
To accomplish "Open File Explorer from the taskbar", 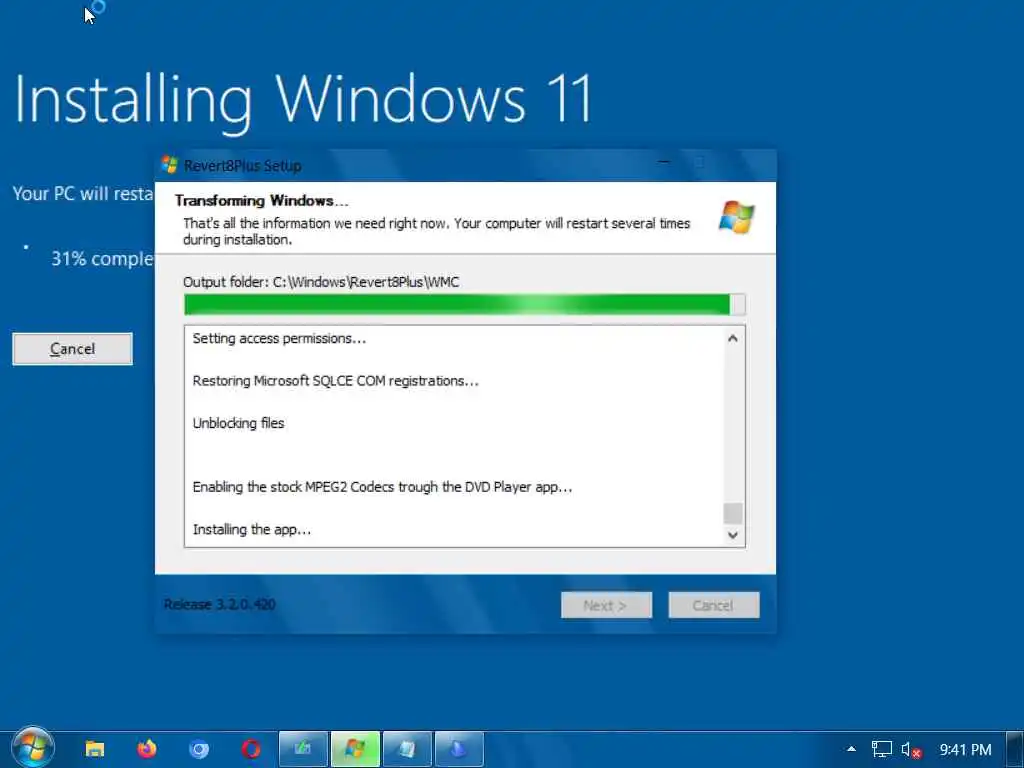I will click(x=95, y=748).
